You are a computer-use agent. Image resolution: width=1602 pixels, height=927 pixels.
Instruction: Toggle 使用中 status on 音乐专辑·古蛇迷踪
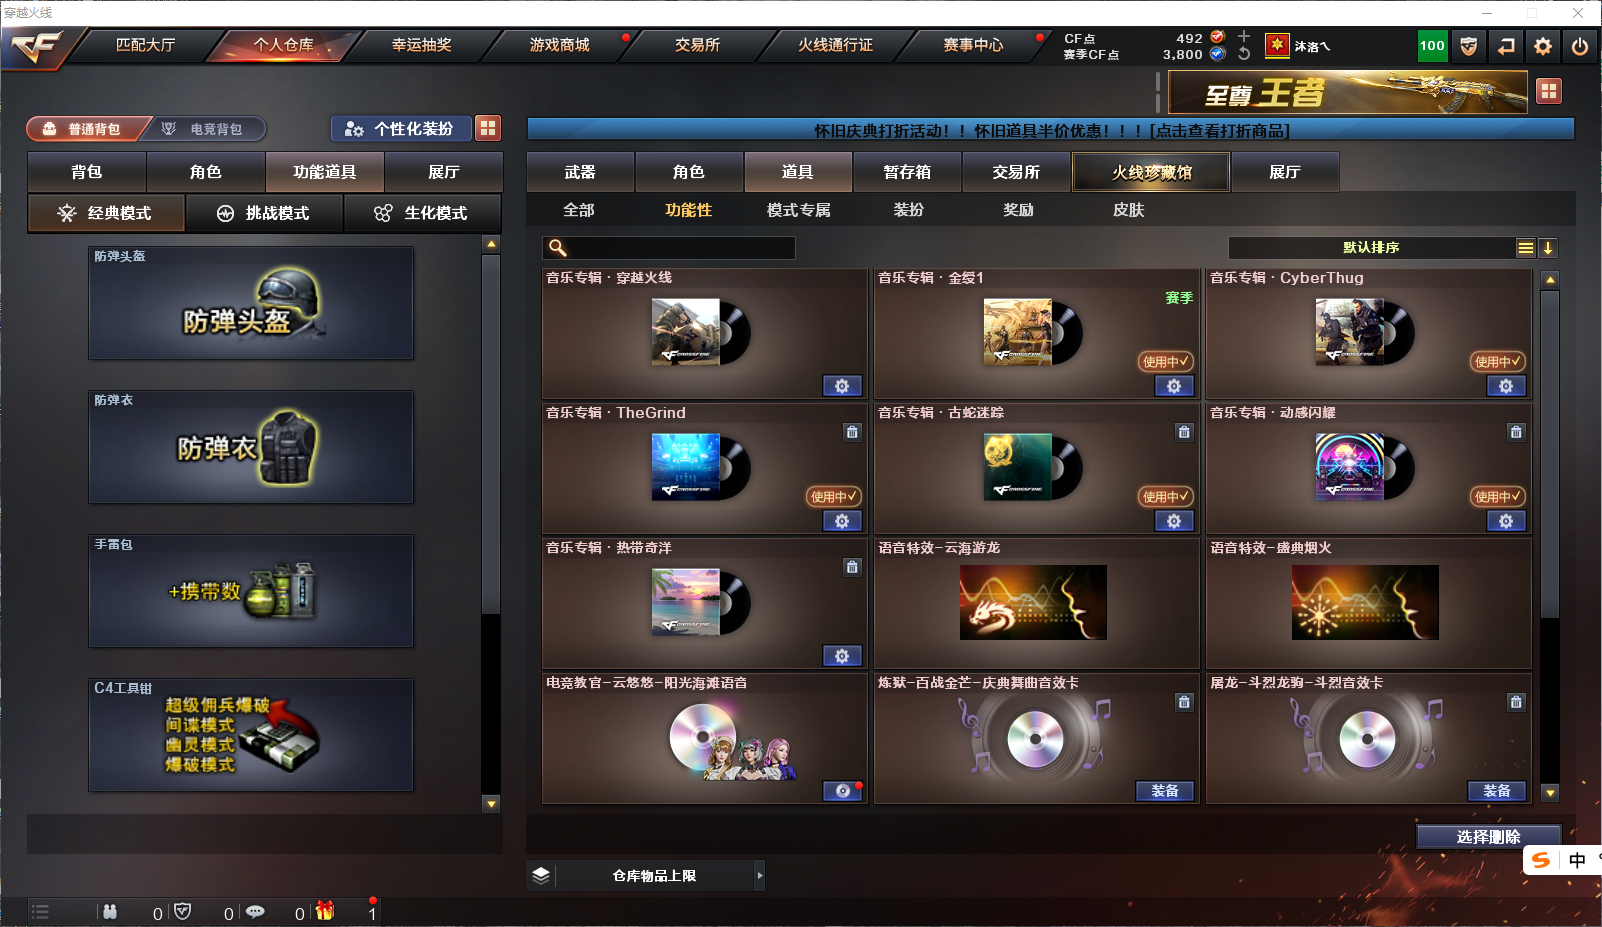(1165, 497)
